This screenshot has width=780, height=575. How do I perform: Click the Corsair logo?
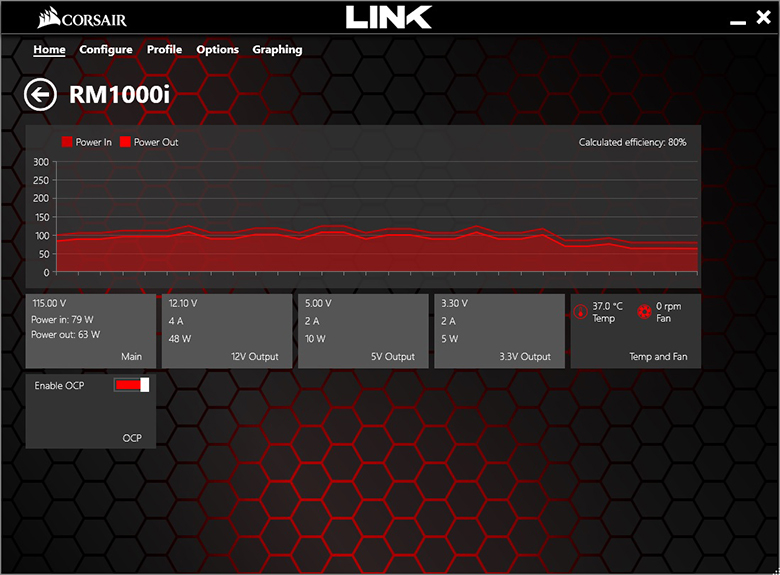point(82,18)
